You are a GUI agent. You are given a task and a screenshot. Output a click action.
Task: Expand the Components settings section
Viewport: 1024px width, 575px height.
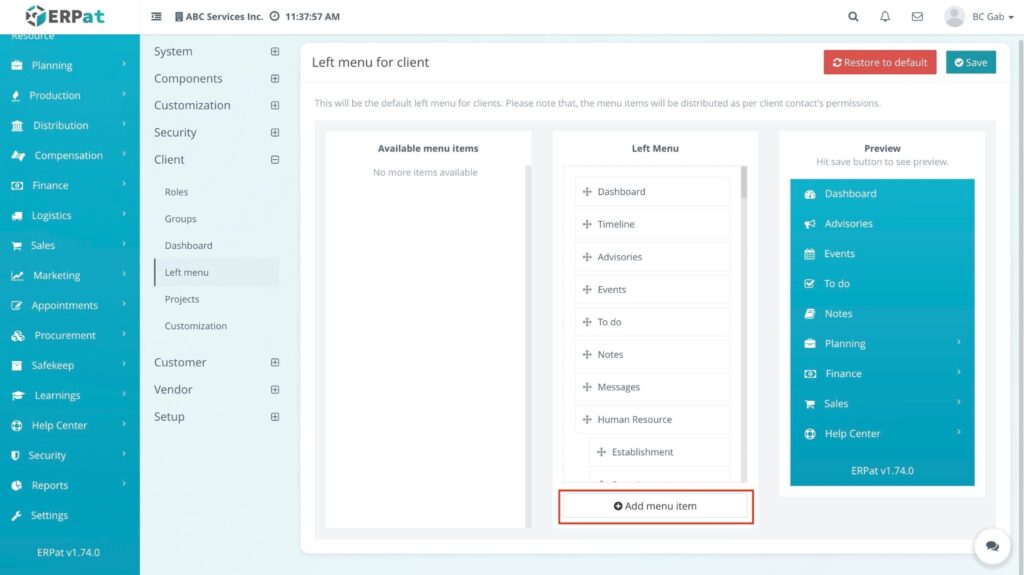275,78
